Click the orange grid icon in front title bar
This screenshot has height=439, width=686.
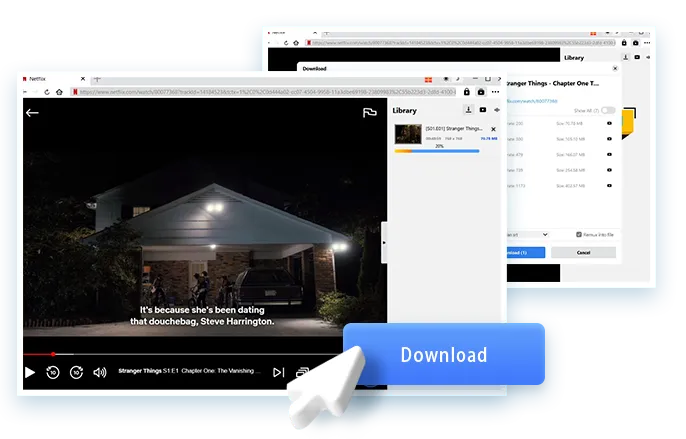(x=428, y=80)
